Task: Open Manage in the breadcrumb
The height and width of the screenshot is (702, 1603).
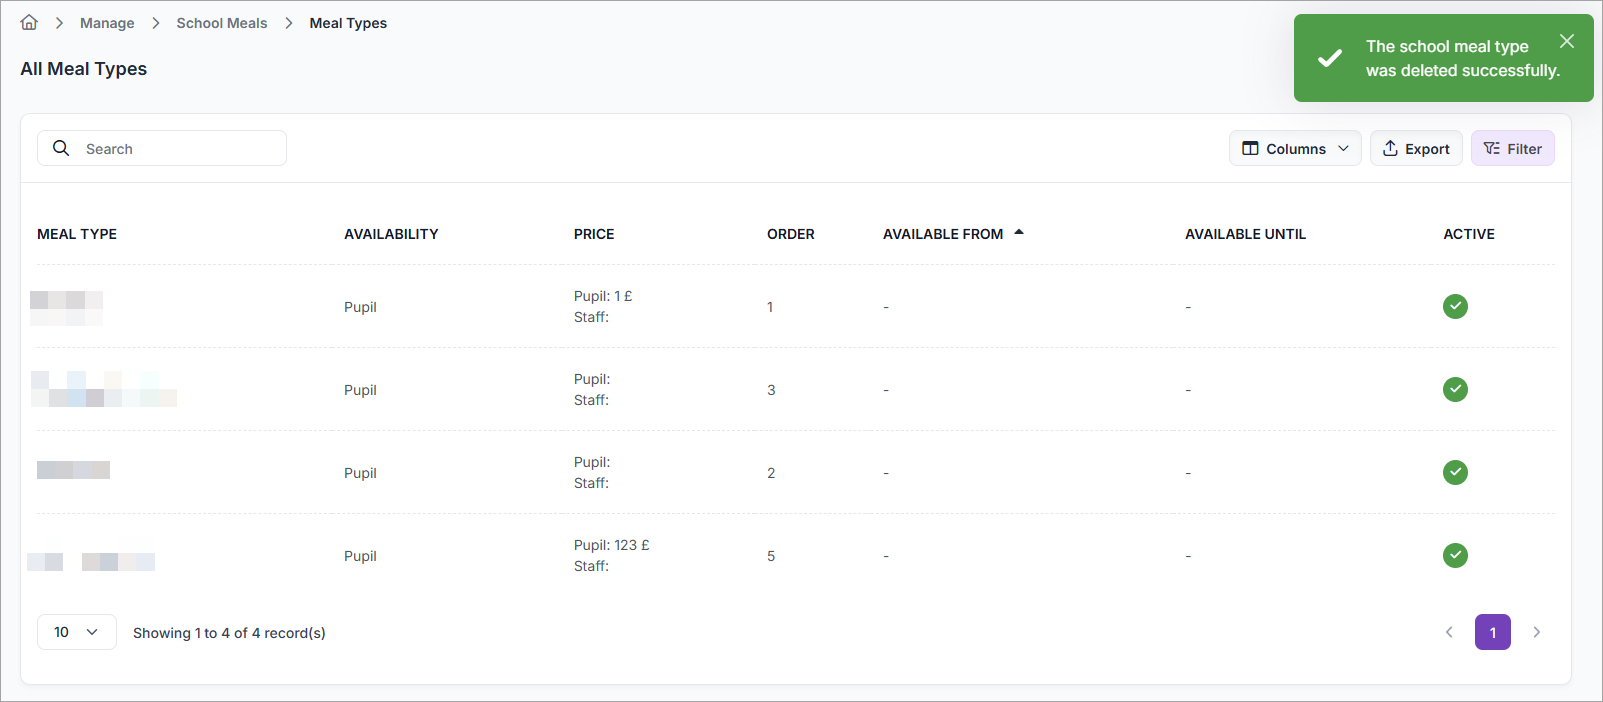Action: click(x=107, y=23)
